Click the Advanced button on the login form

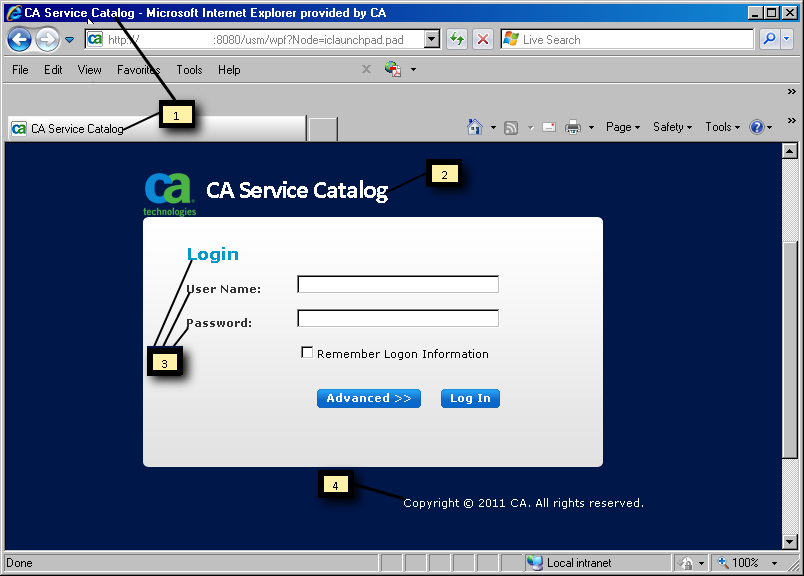point(368,398)
